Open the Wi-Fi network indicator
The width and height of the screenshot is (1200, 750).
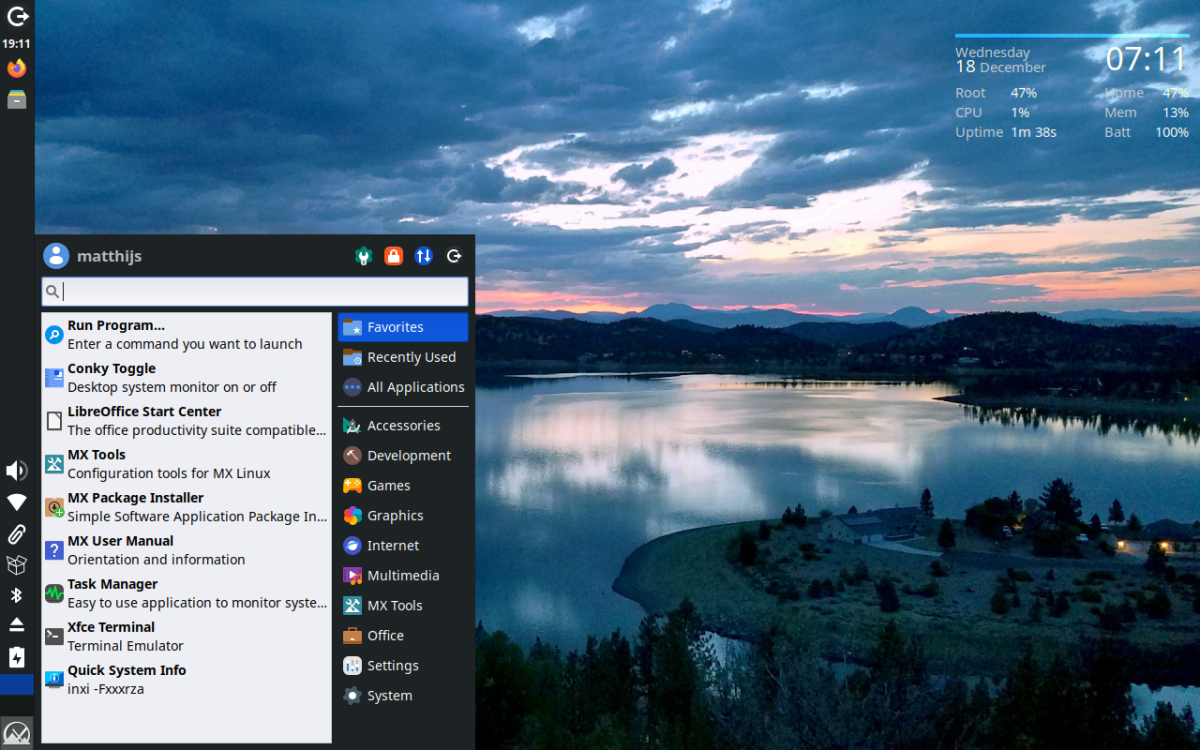17,502
